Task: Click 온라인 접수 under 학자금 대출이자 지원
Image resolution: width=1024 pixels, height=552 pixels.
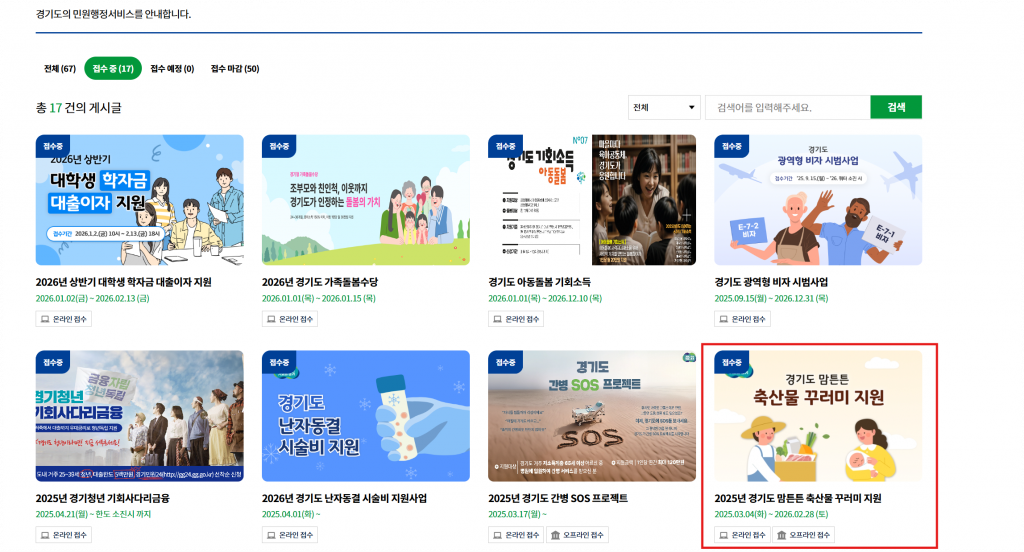Action: click(63, 319)
